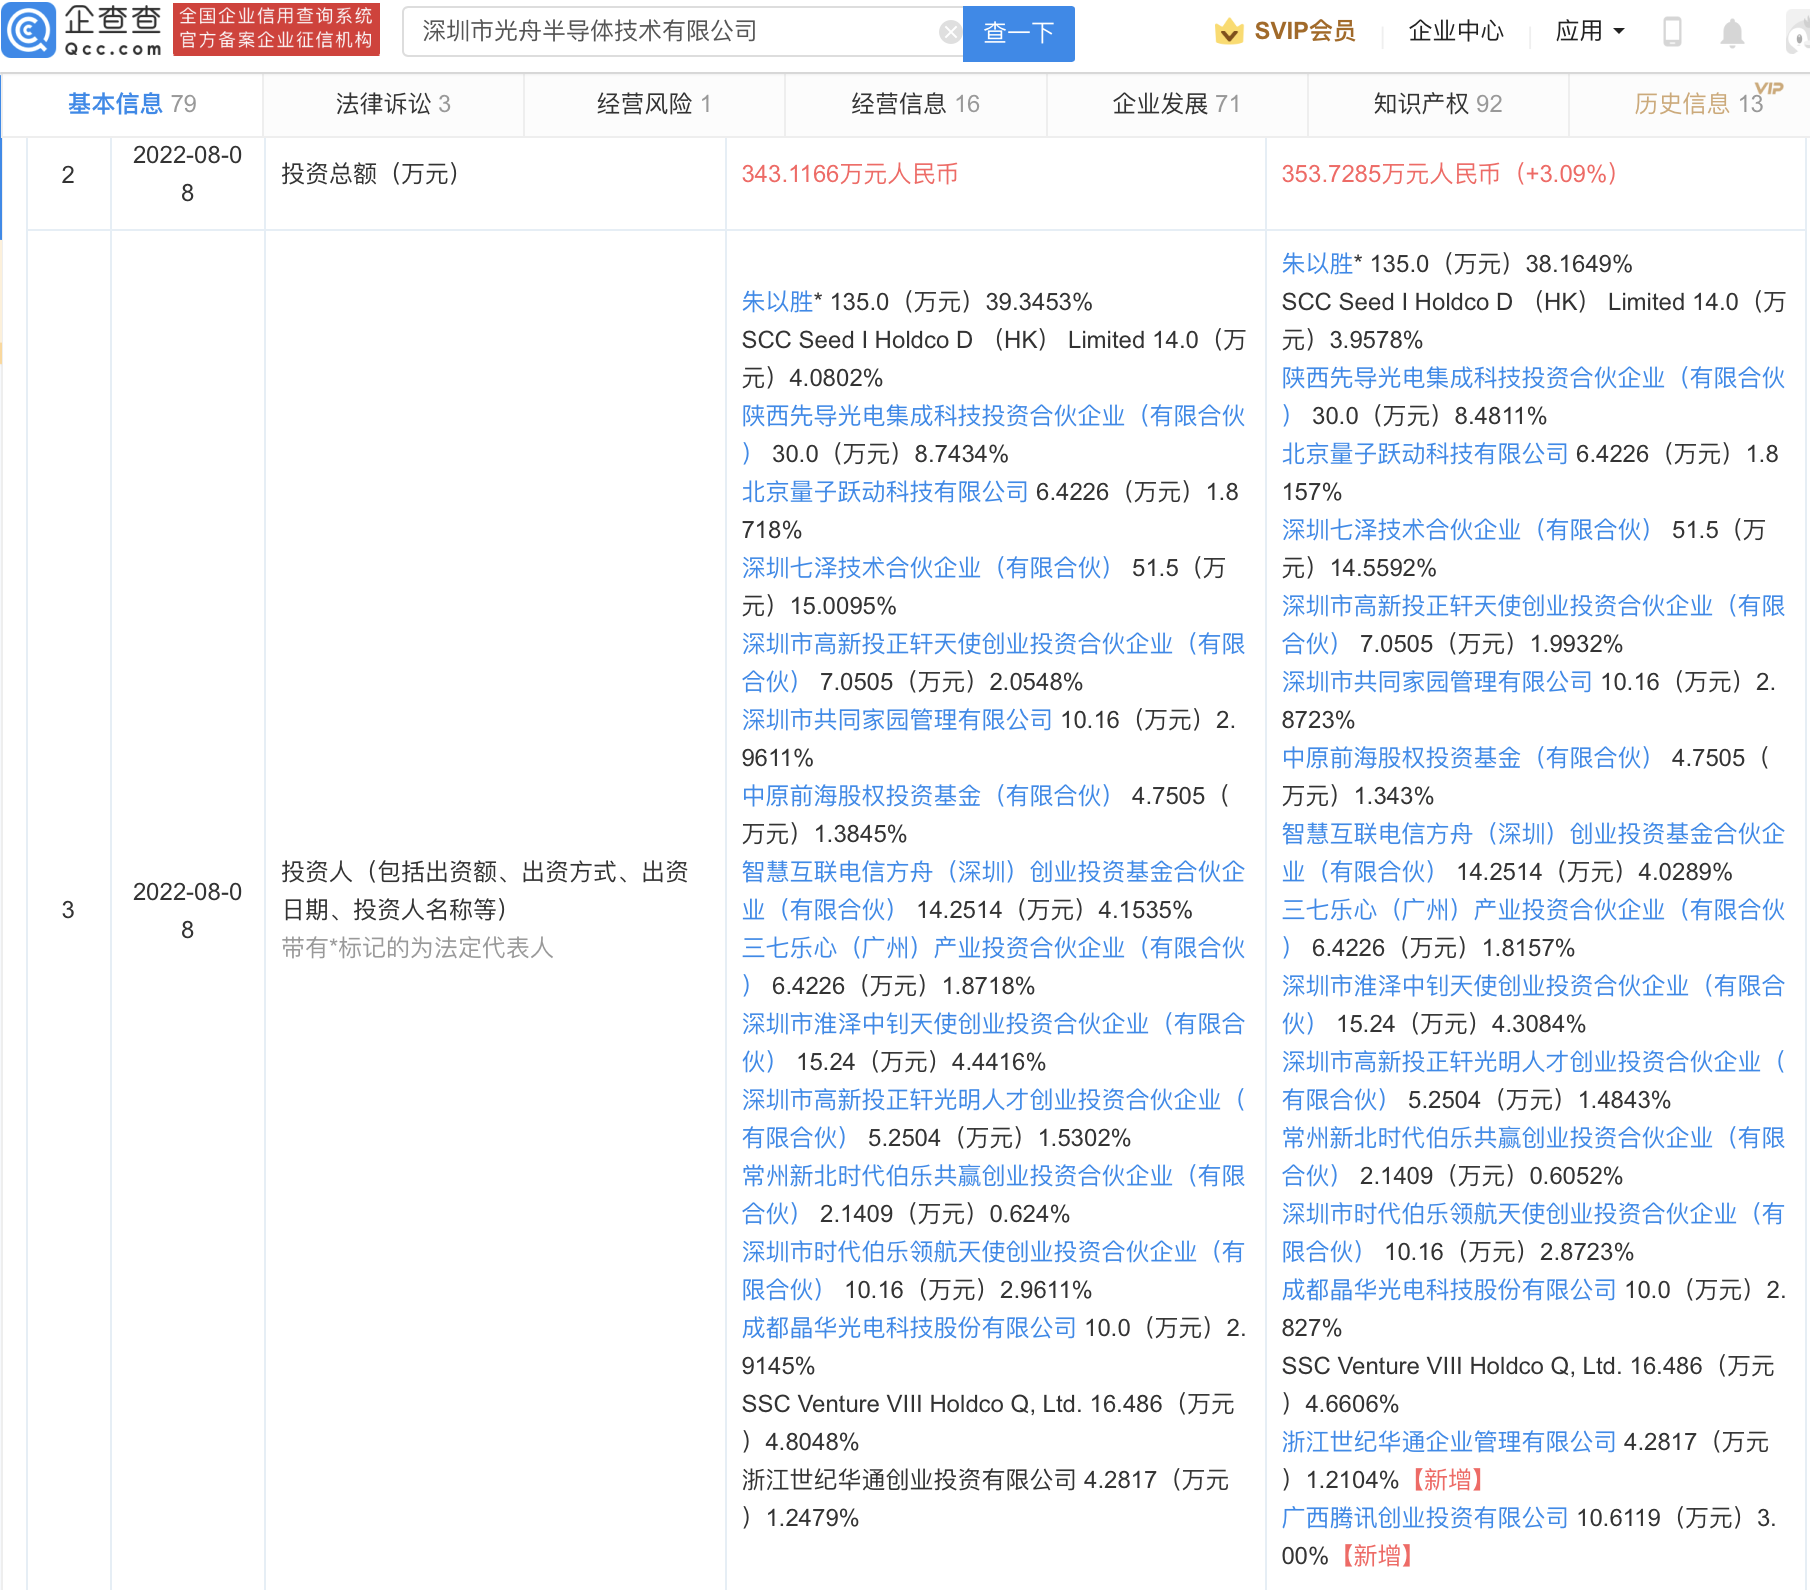Image resolution: width=1810 pixels, height=1590 pixels.
Task: Open SVIP会员 membership link
Action: click(x=1304, y=32)
